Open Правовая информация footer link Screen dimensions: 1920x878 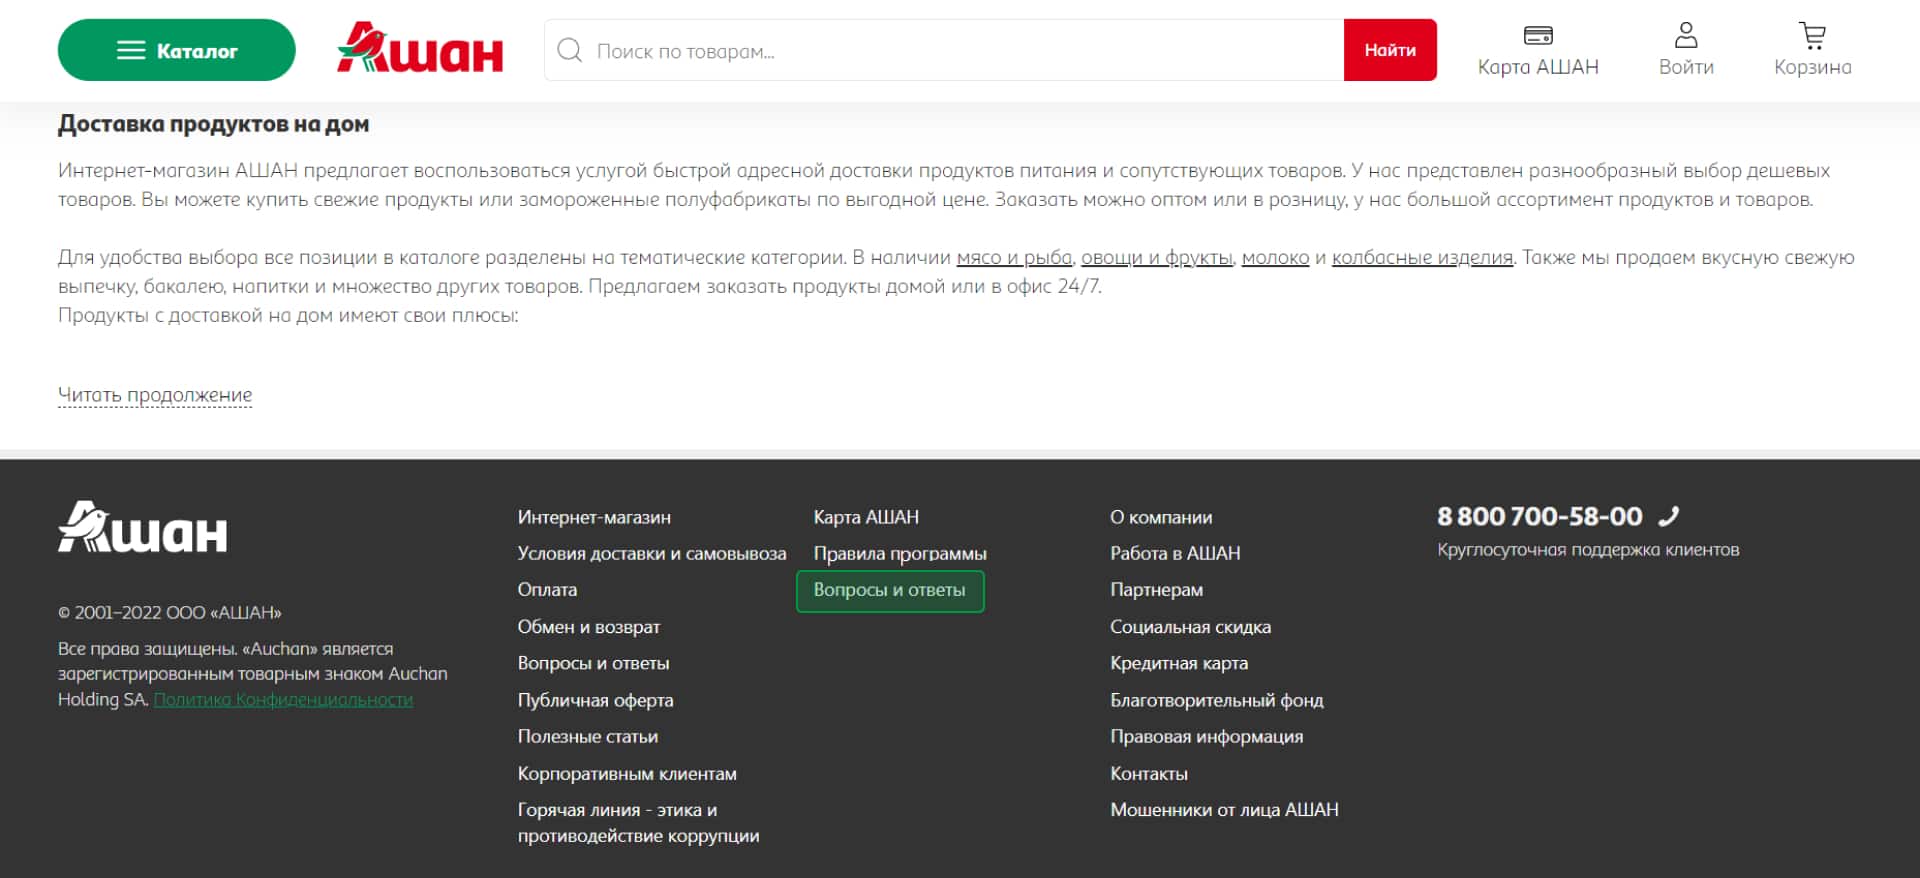[1207, 737]
